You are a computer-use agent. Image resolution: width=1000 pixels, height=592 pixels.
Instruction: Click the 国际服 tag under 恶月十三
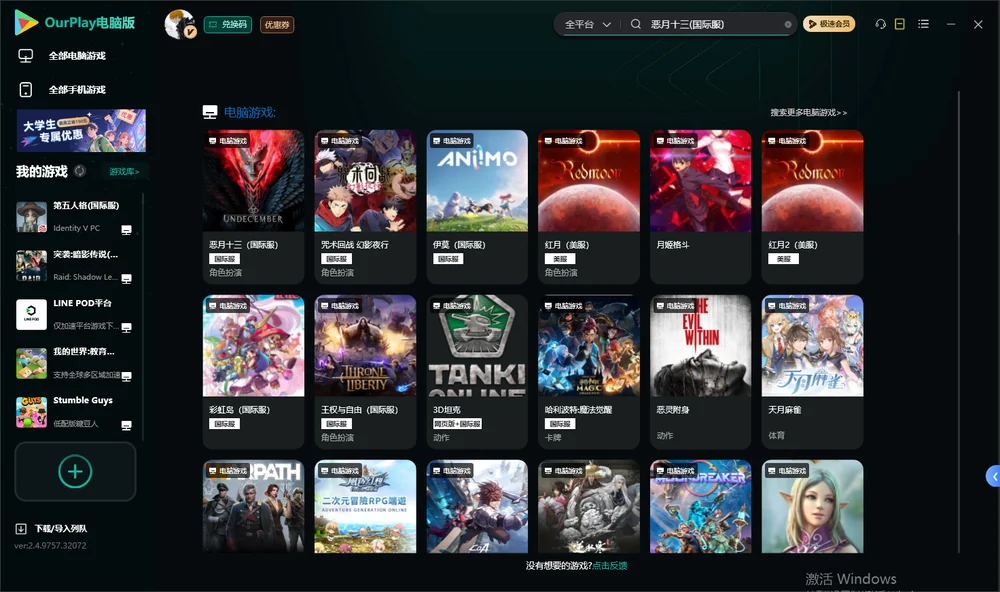point(224,259)
